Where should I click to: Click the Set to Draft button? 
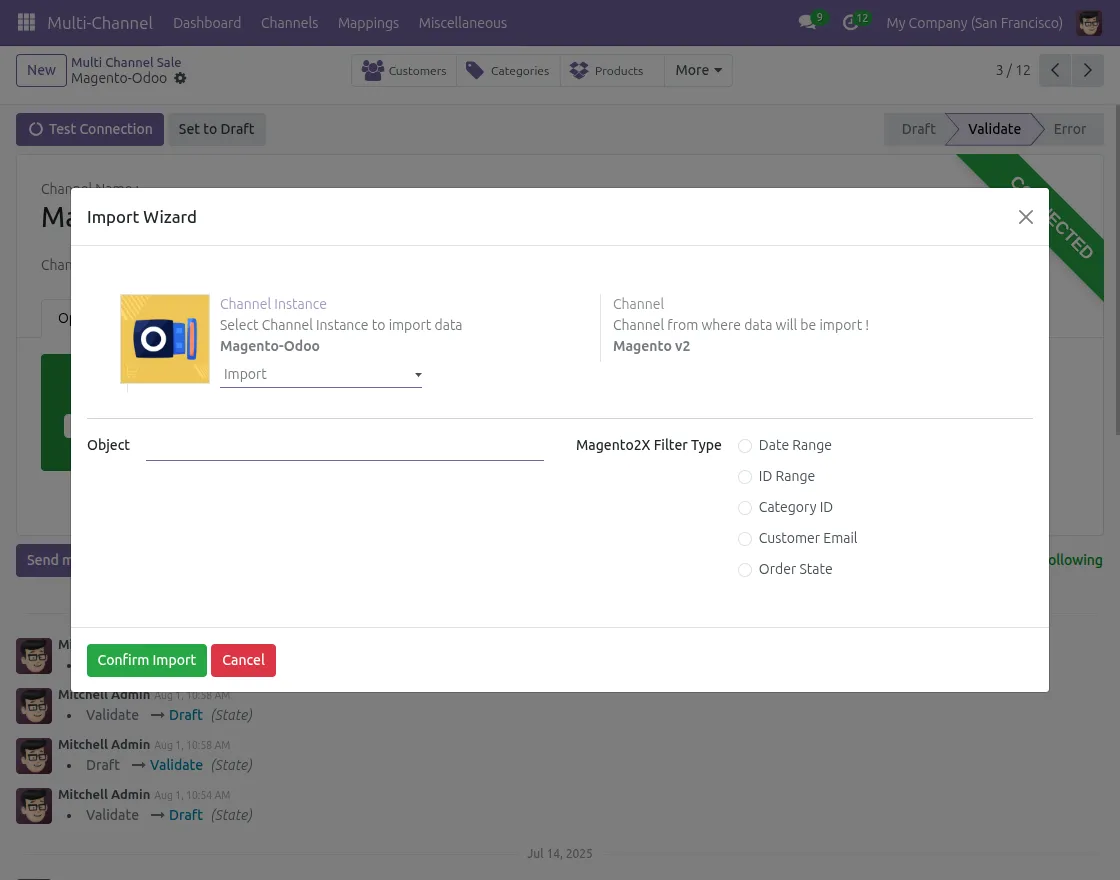216,129
